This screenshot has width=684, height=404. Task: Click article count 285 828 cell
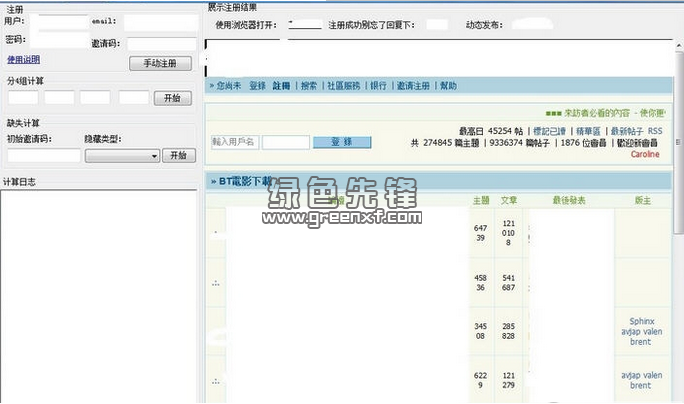tap(509, 331)
